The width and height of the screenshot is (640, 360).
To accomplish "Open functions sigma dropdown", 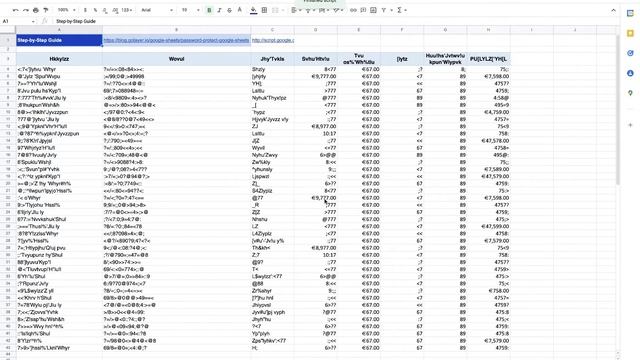I will click(x=402, y=10).
